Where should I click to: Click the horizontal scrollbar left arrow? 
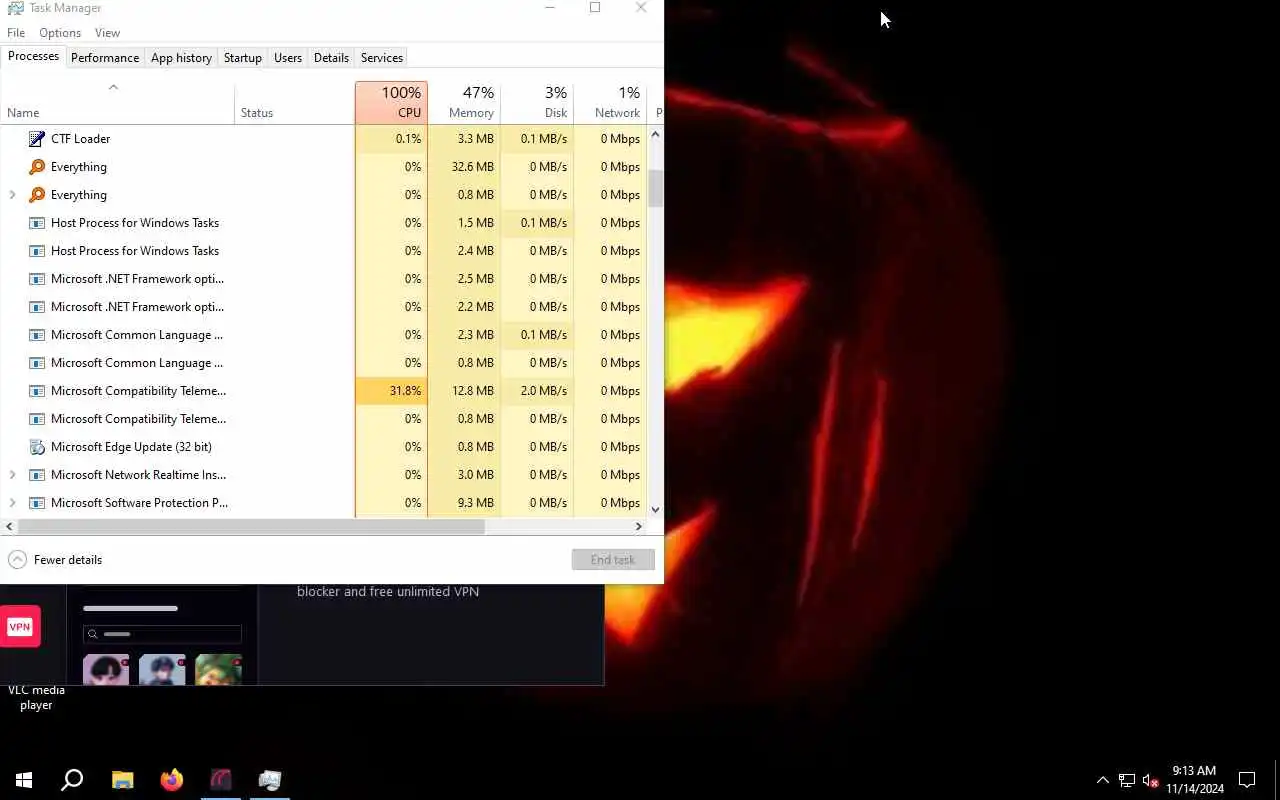click(x=9, y=526)
